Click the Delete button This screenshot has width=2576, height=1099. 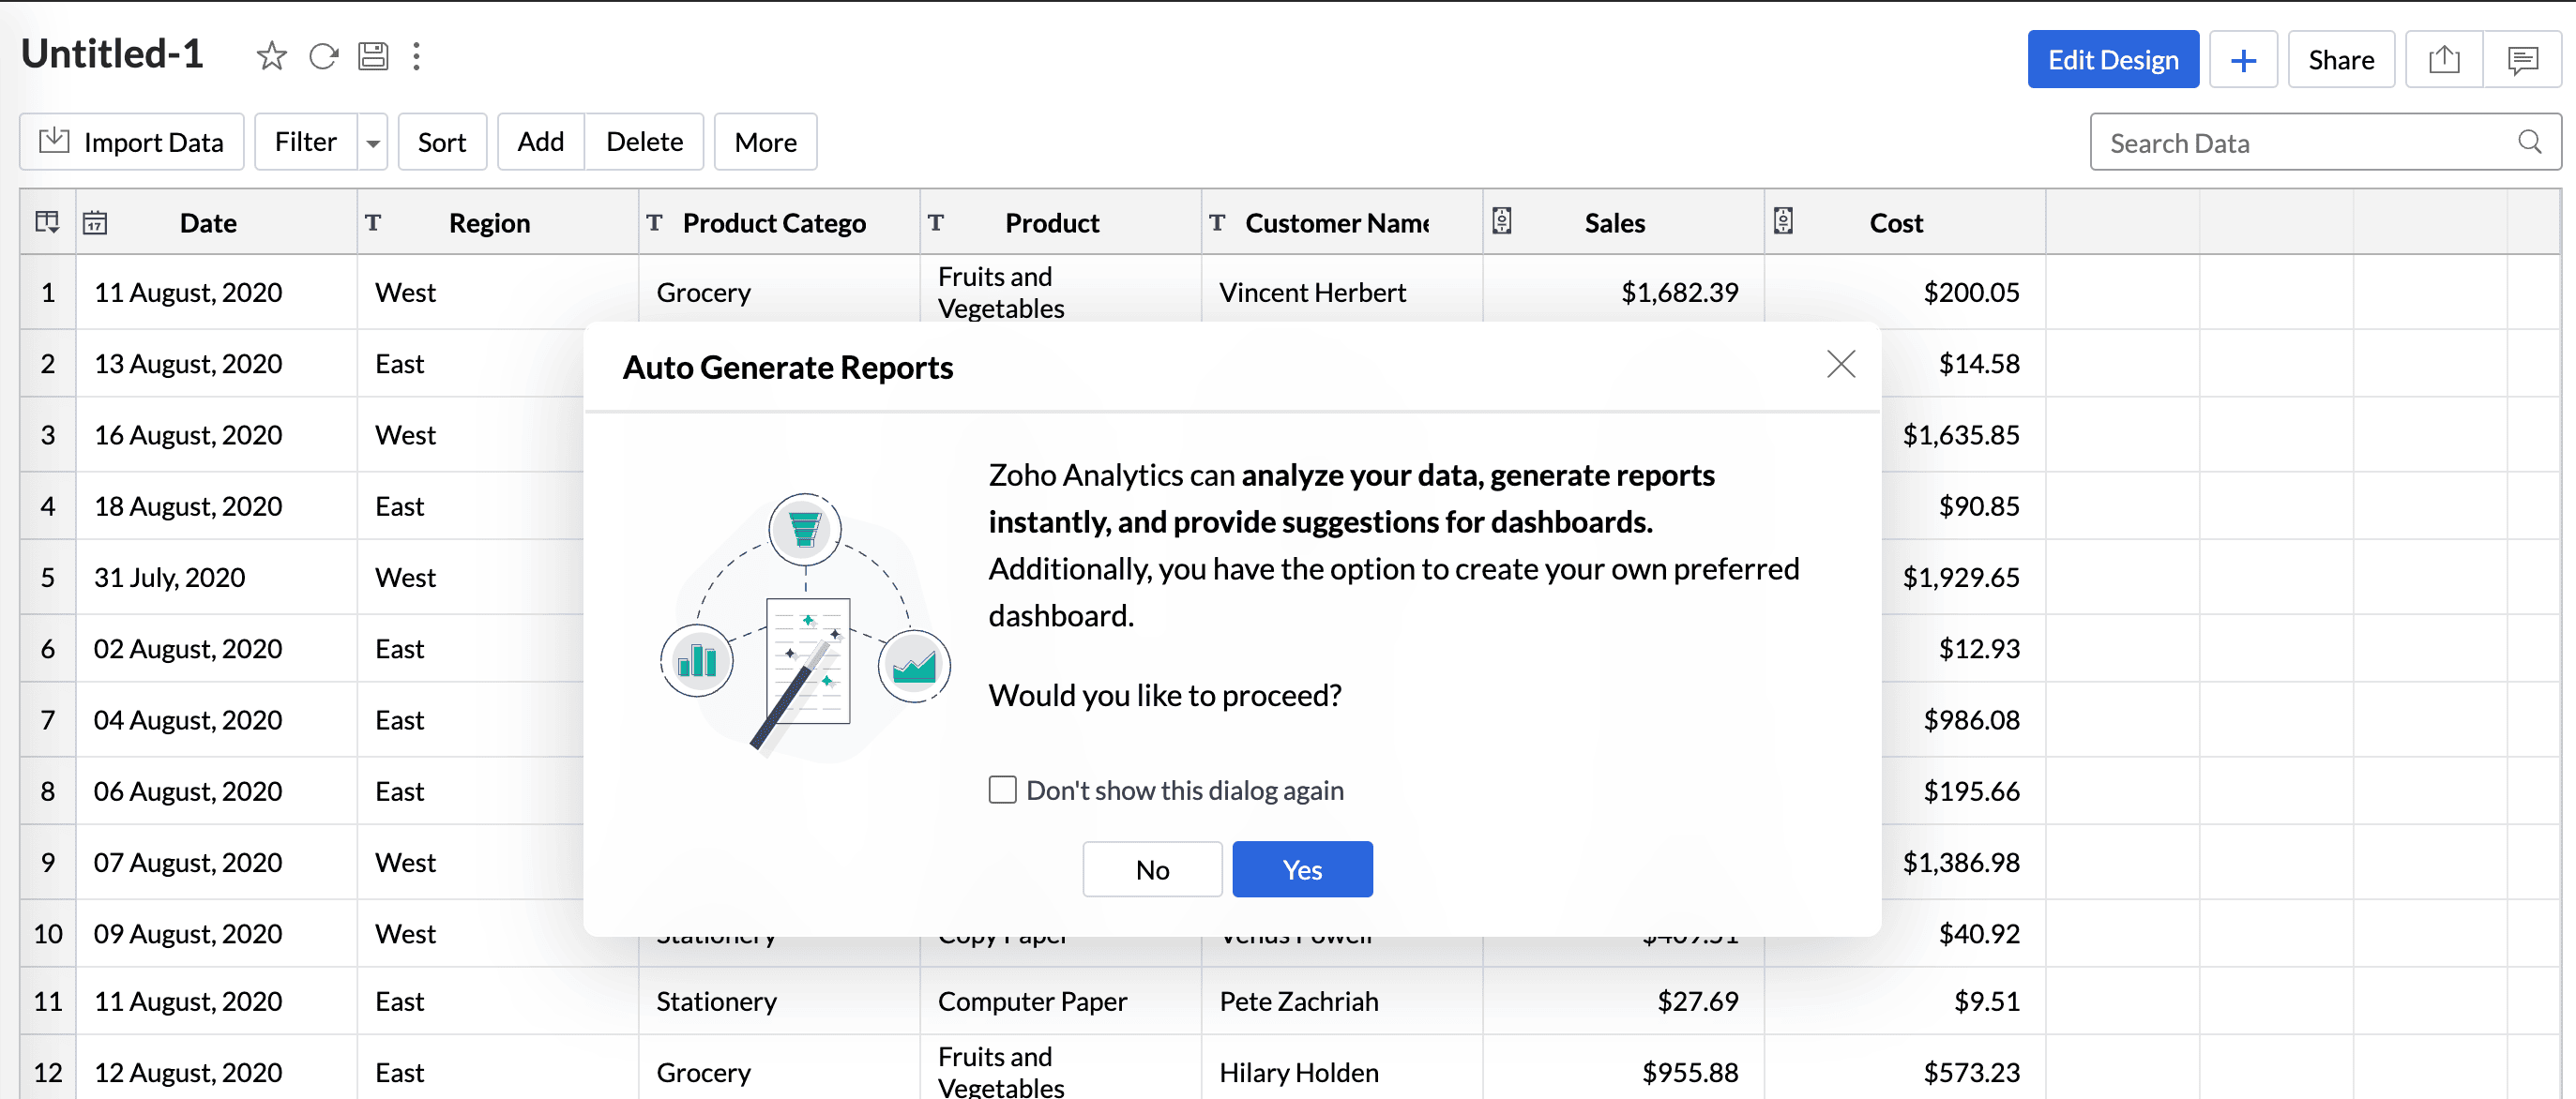[644, 142]
